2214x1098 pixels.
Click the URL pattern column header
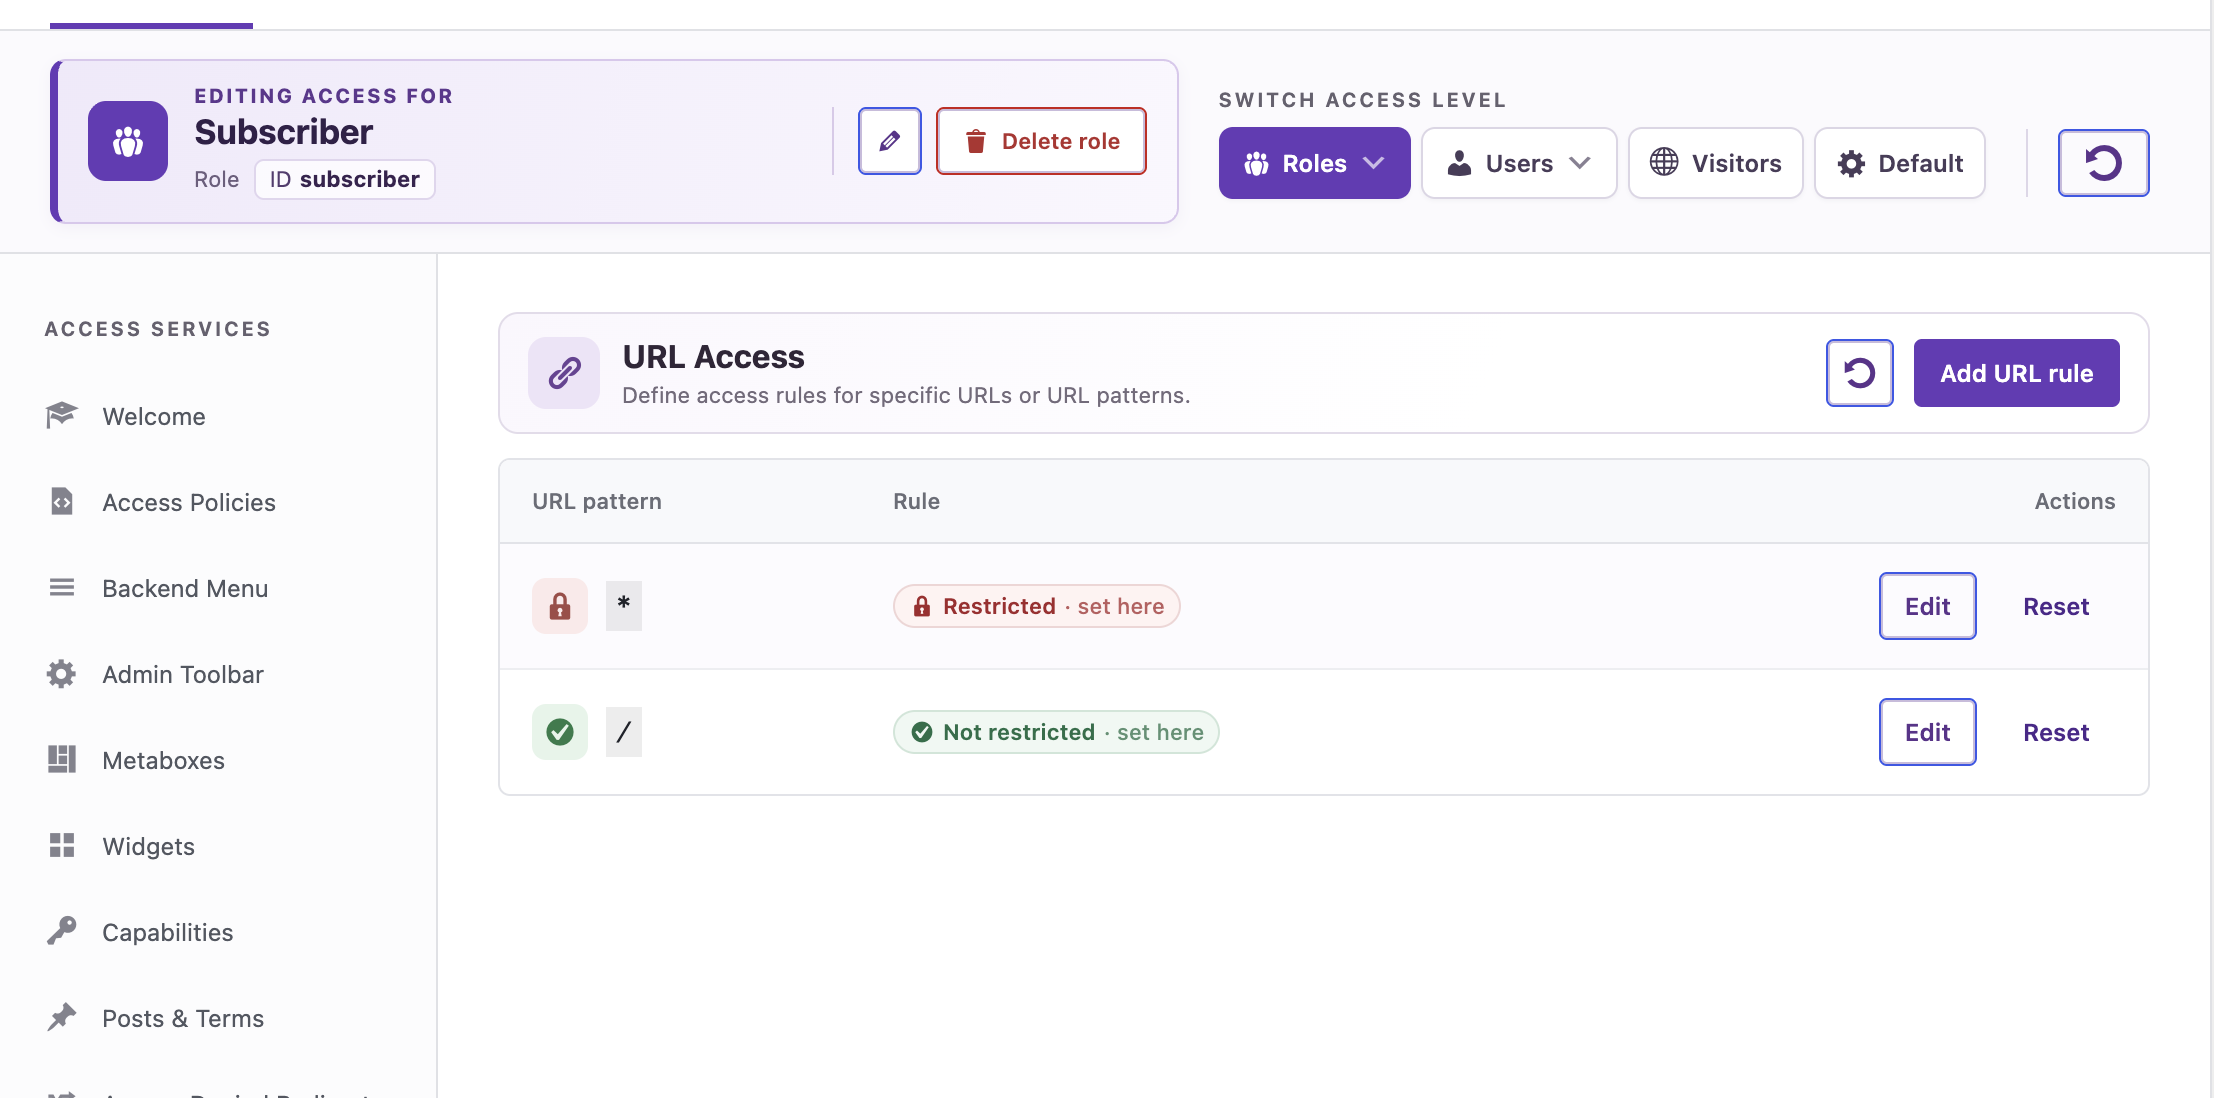click(597, 501)
